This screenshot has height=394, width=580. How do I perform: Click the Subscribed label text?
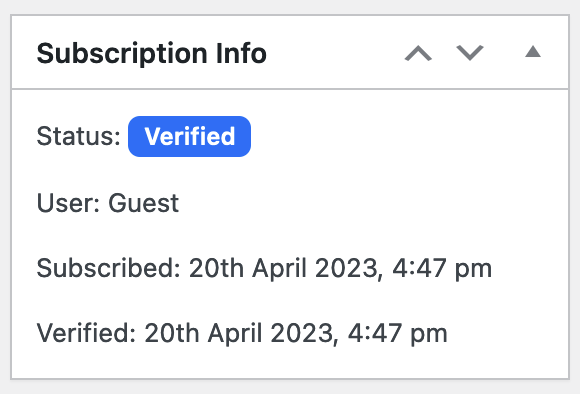click(x=108, y=268)
